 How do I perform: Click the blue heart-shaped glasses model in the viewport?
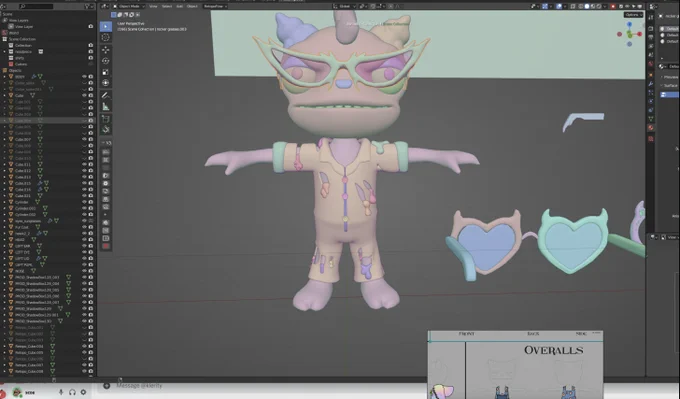[x=486, y=243]
